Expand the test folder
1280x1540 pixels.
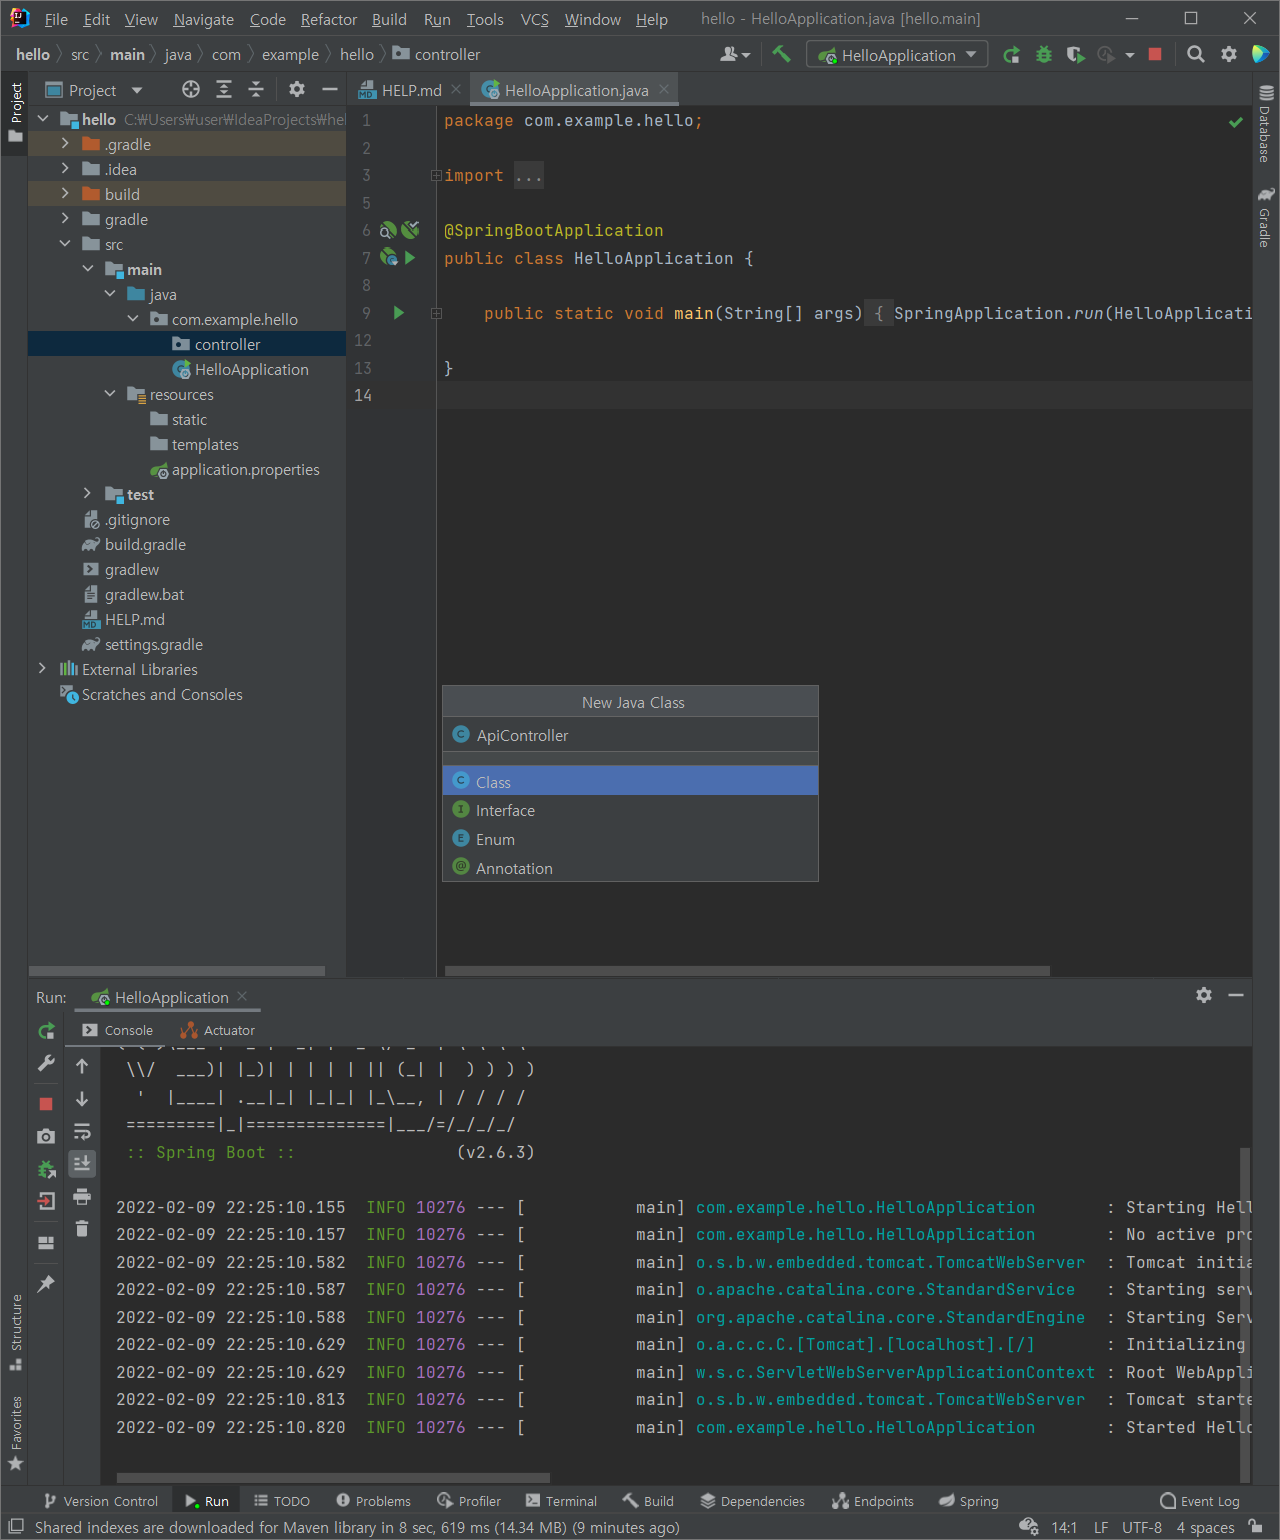click(87, 494)
